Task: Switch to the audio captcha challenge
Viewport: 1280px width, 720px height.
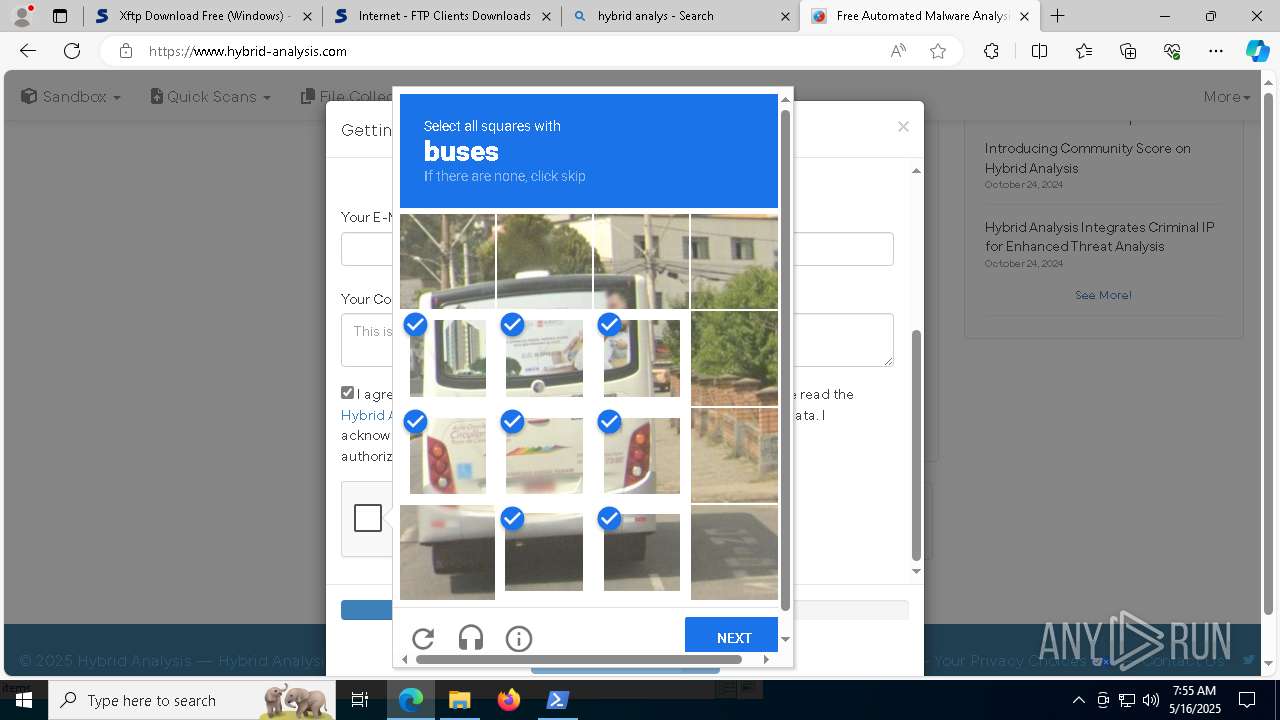Action: (x=471, y=638)
